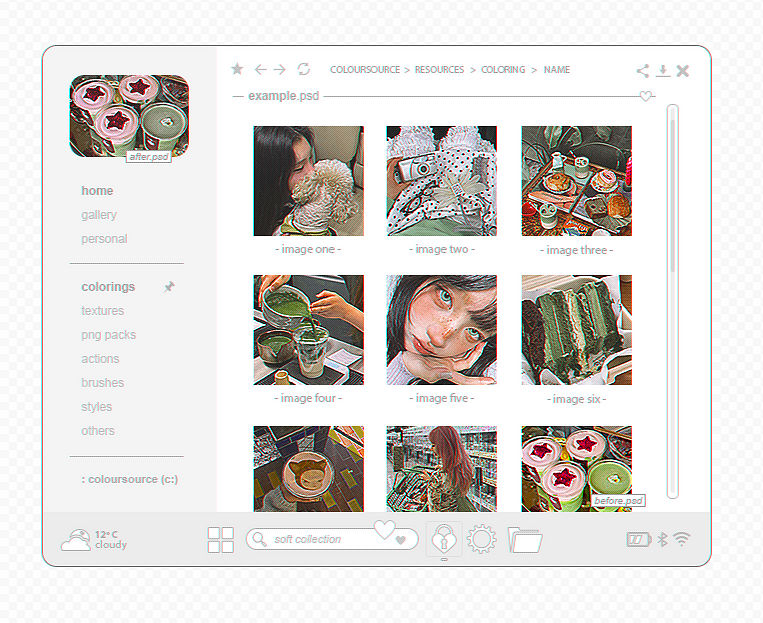Viewport: 763px width, 623px height.
Task: Click the refresh icon
Action: point(304,69)
